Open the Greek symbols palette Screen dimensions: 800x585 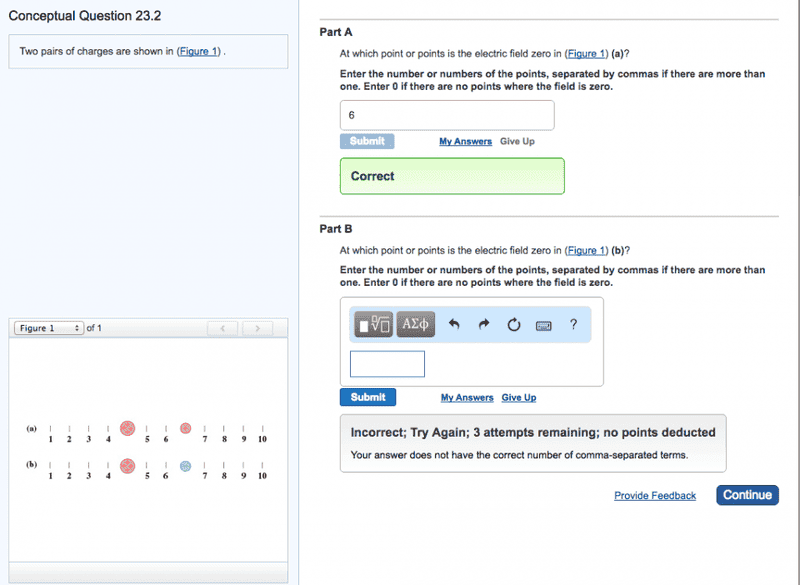[x=416, y=324]
